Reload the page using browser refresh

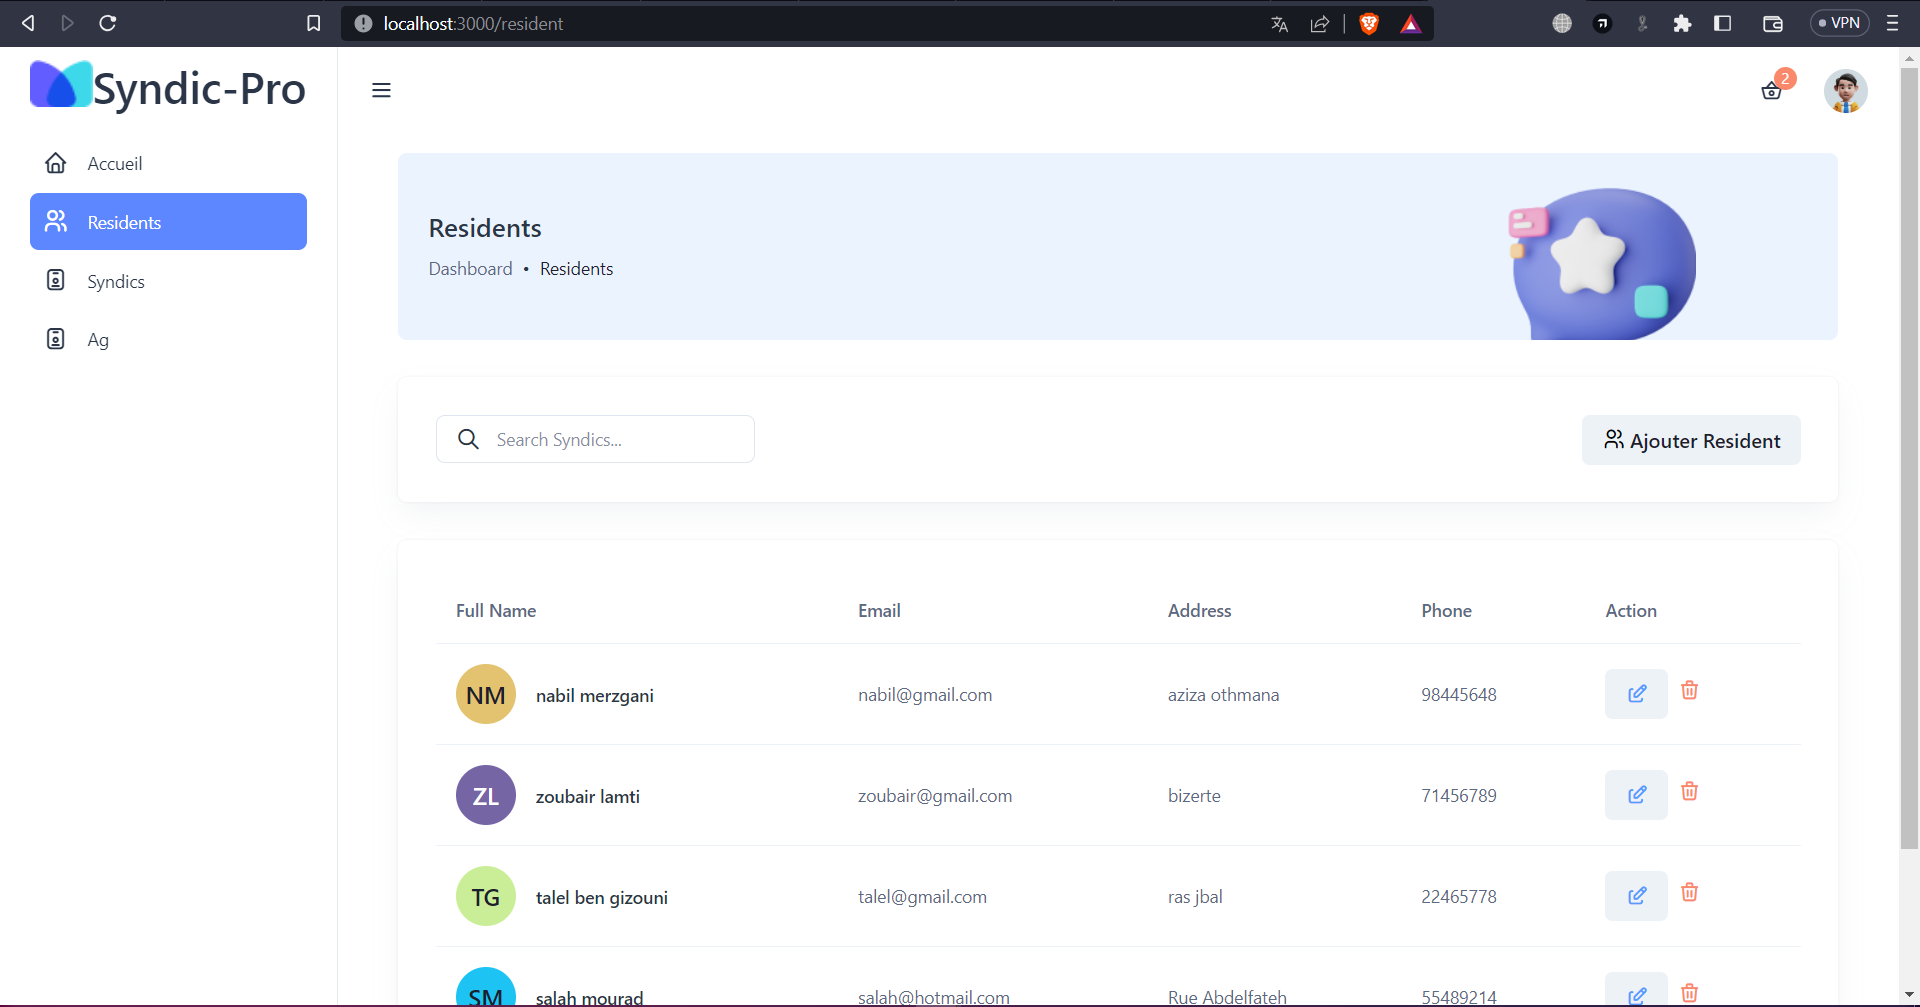tap(108, 23)
